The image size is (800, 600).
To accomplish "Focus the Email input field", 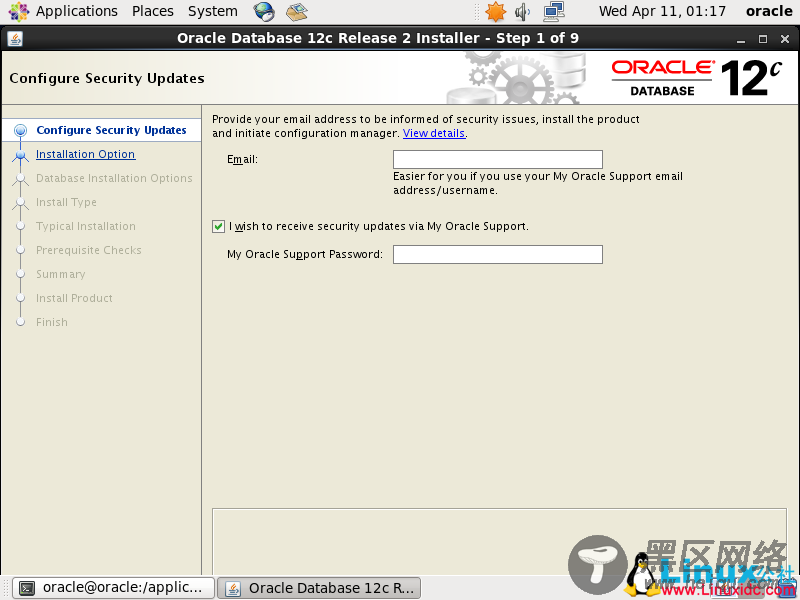I will tap(497, 159).
